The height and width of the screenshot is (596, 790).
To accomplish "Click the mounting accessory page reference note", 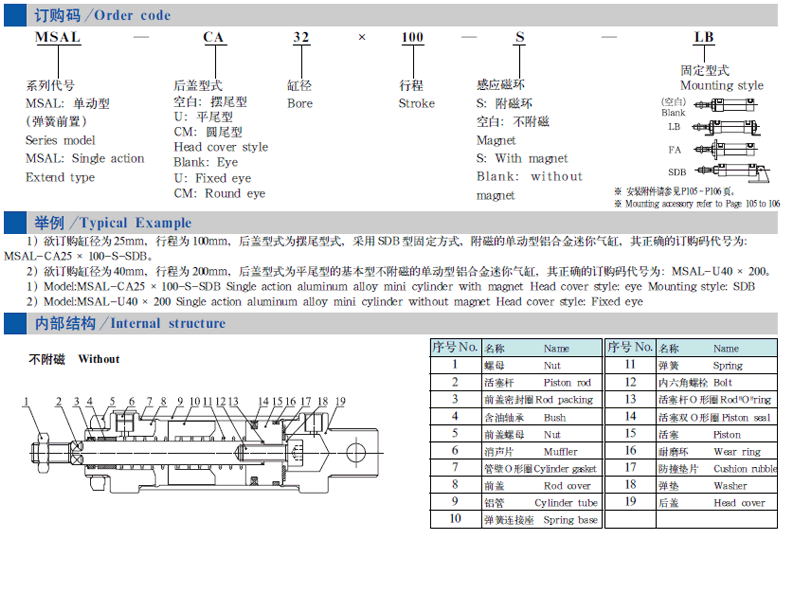I will click(x=697, y=204).
